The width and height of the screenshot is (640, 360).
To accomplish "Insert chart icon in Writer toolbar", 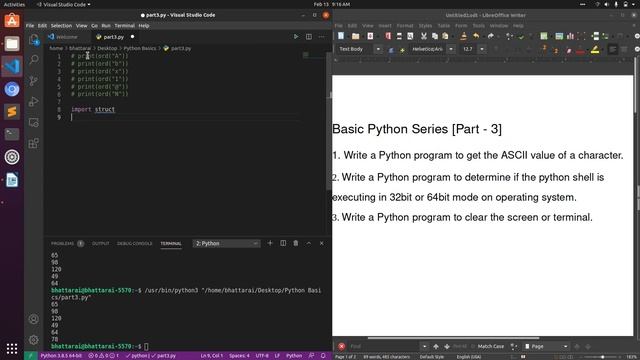I will [x=570, y=36].
